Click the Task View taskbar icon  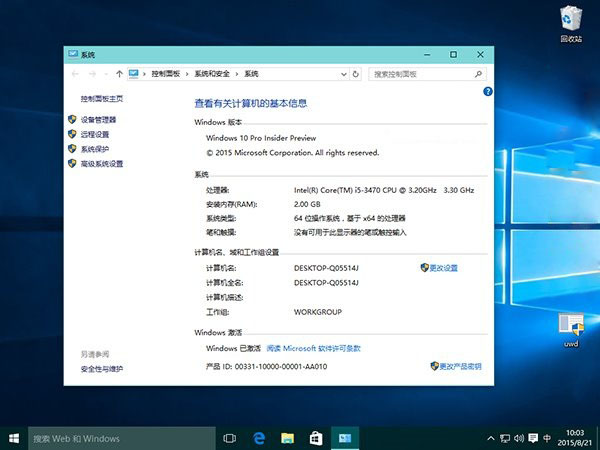tap(229, 438)
